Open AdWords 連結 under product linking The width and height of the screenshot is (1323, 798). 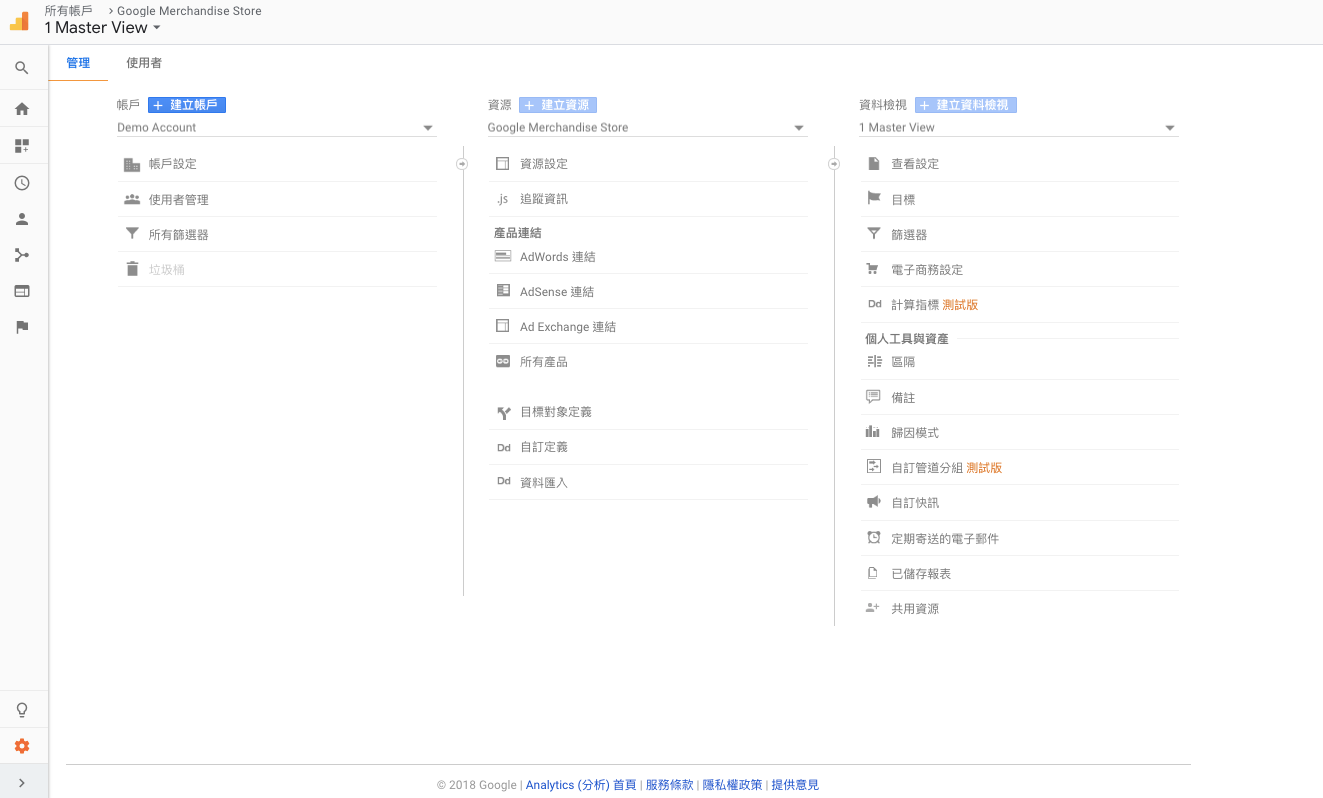click(x=557, y=257)
